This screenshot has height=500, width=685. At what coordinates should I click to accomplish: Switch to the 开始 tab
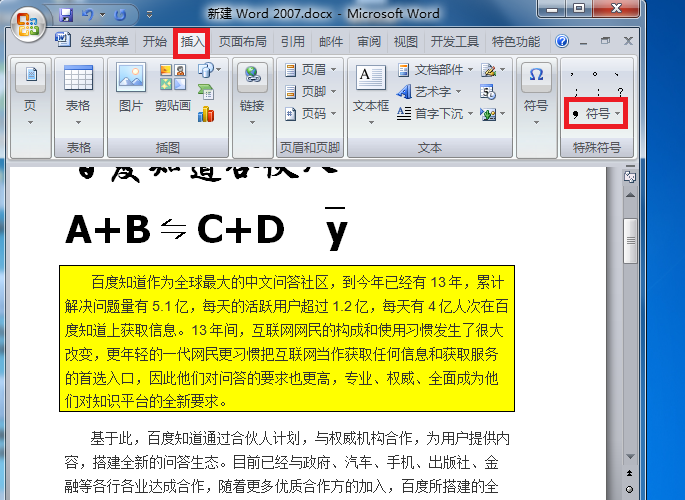coord(155,41)
